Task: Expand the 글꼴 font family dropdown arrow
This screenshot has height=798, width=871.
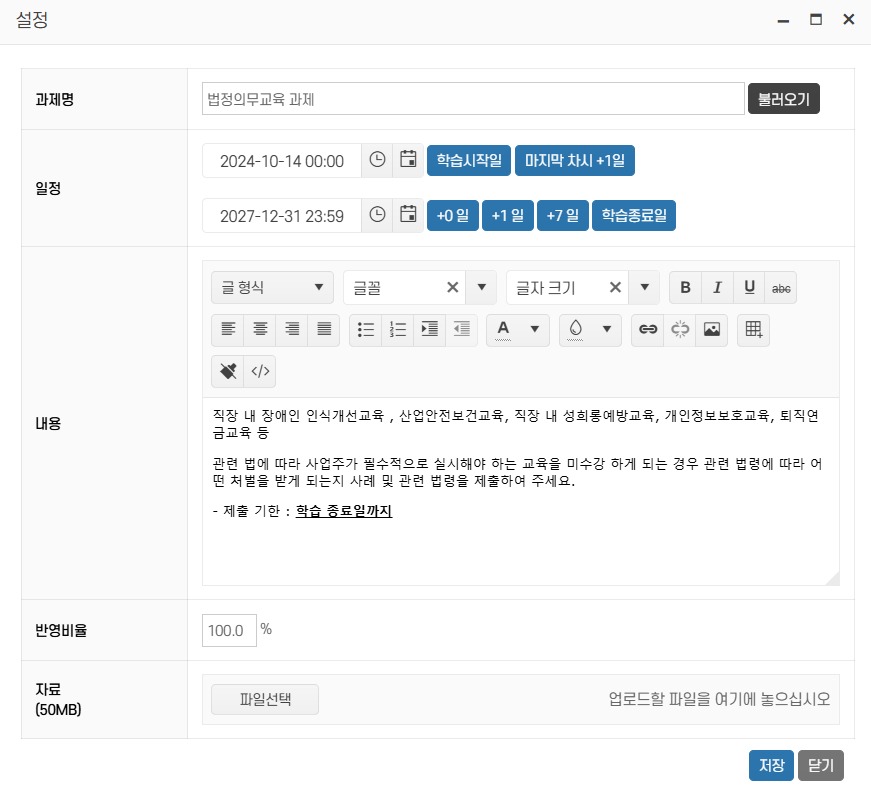Action: coord(481,288)
